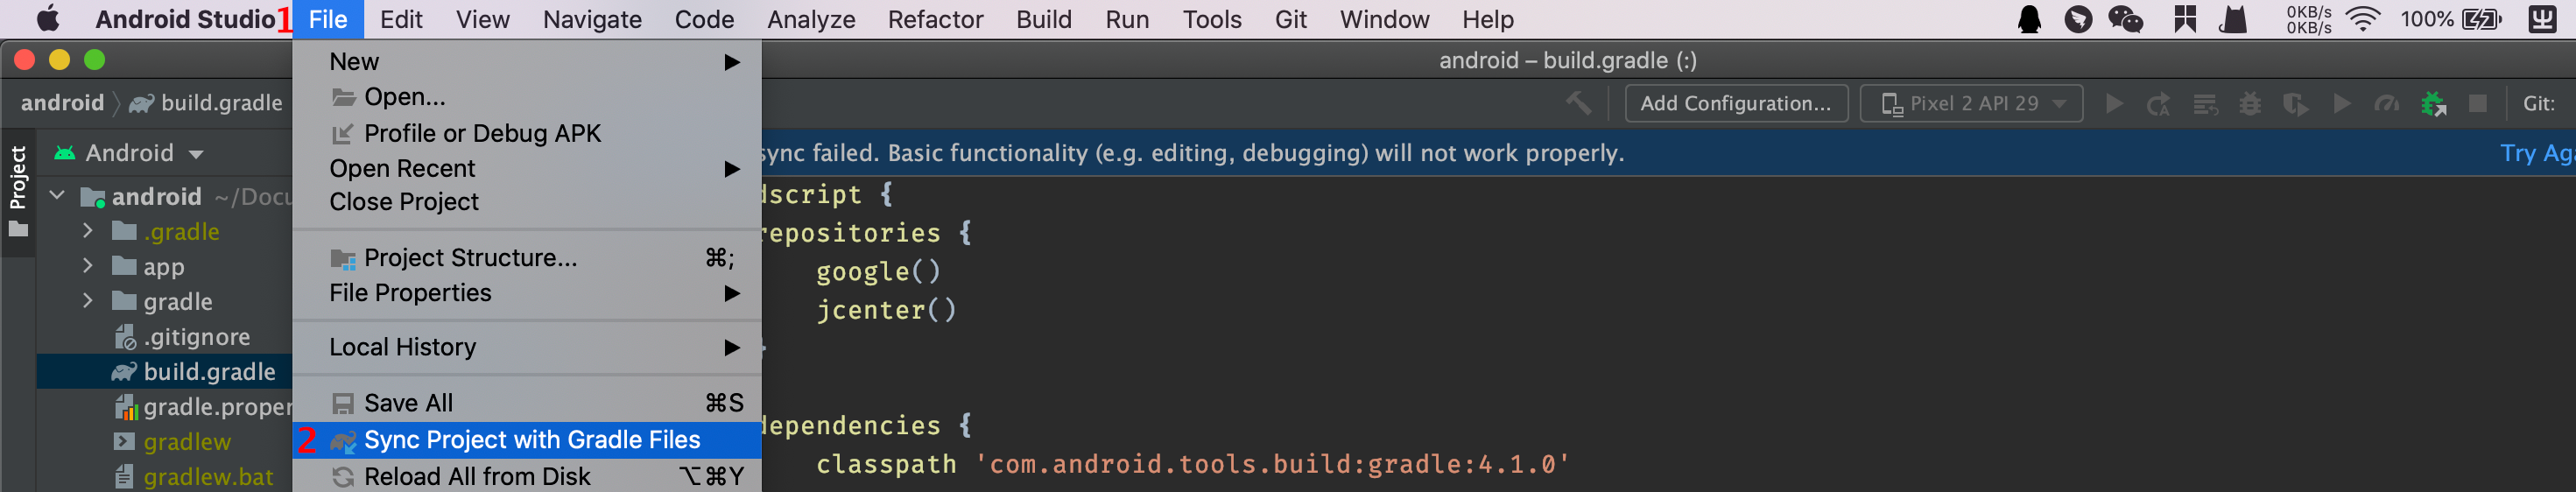Screen dimensions: 2576x492
Task: Open the Analyze menu
Action: pos(811,19)
